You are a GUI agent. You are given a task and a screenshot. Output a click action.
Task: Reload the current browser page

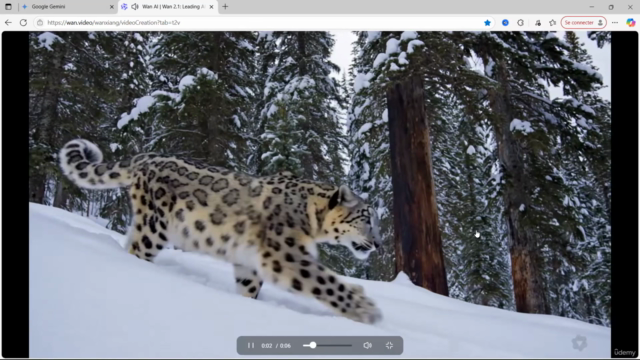coord(23,22)
